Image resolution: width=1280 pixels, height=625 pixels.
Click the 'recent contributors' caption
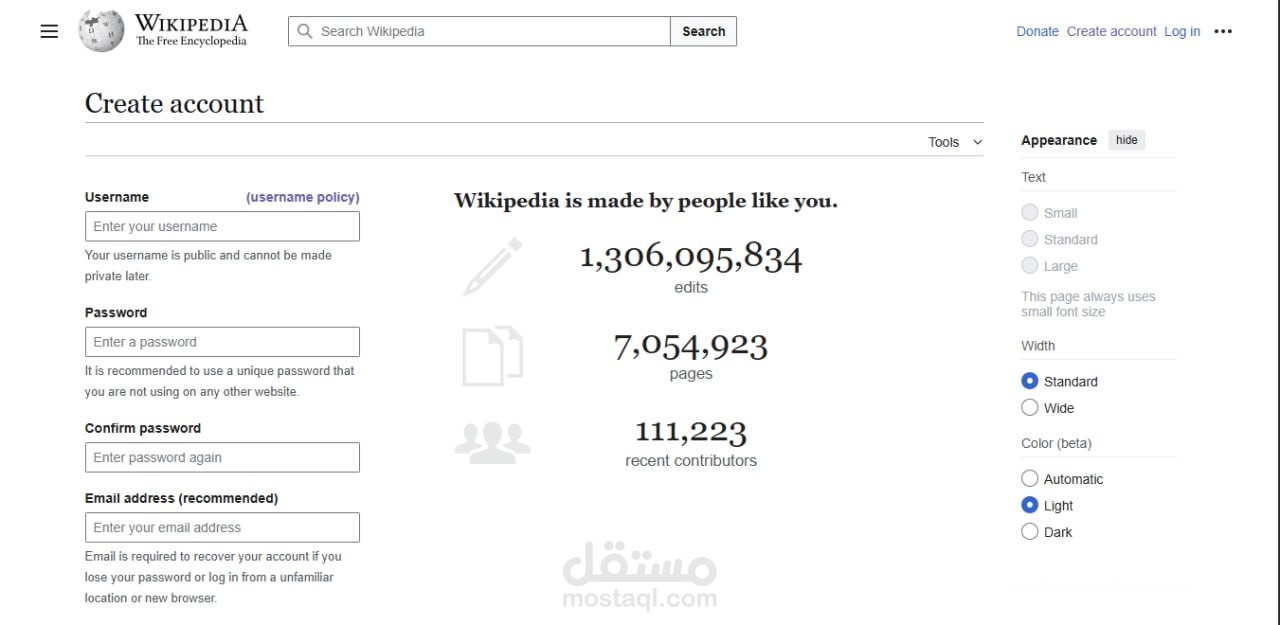tap(691, 461)
